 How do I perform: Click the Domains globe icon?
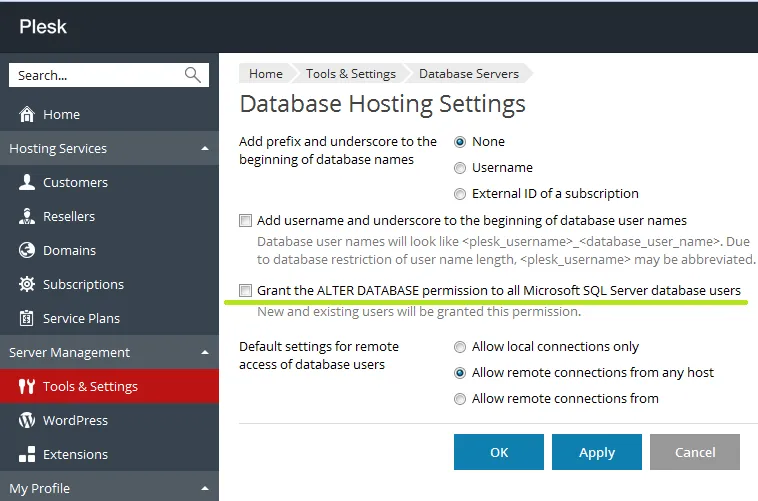[x=27, y=251]
